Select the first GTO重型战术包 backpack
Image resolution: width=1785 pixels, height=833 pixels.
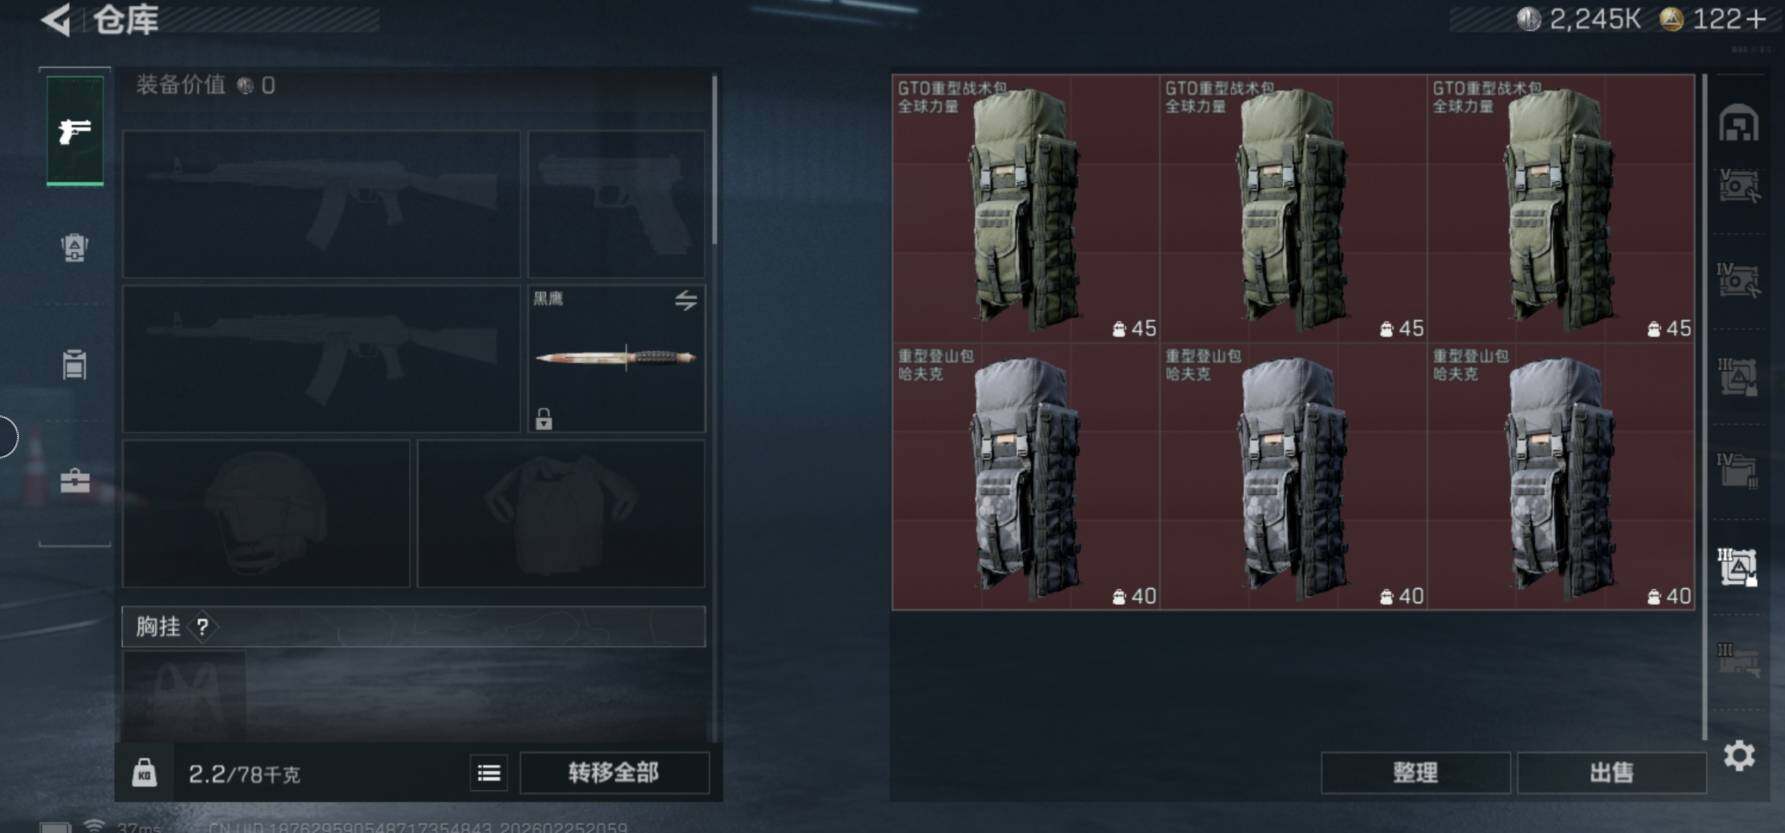[1026, 208]
